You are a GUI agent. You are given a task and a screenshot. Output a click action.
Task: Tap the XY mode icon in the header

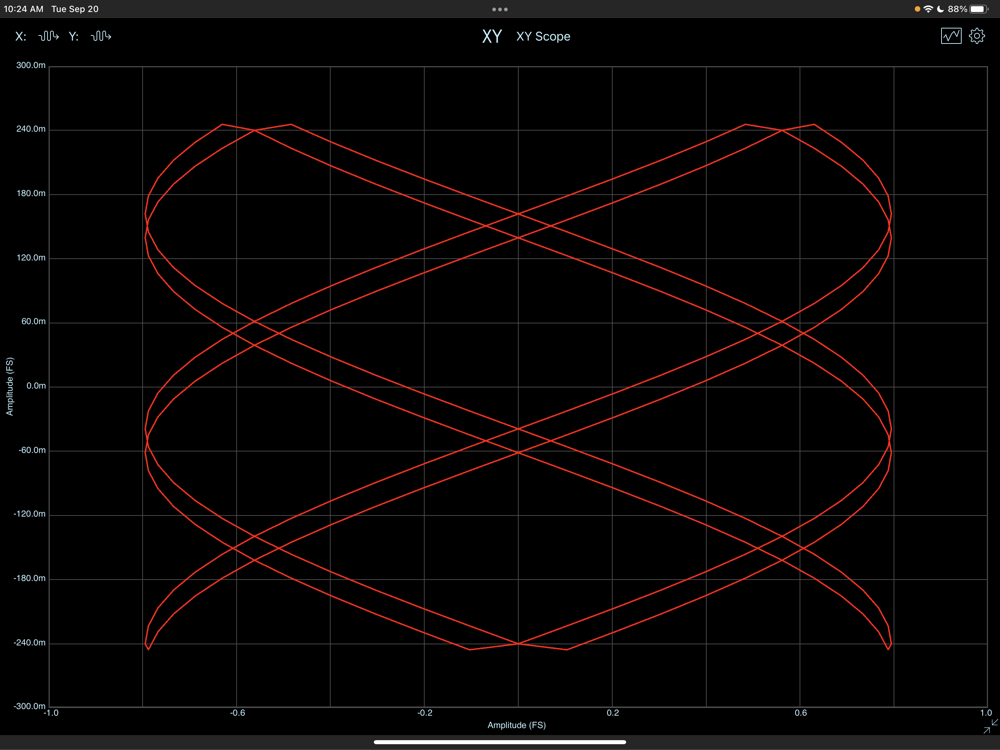click(492, 36)
